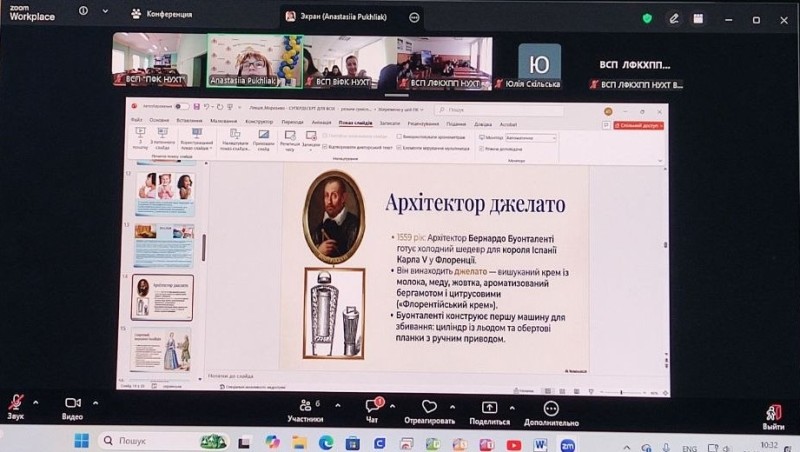Click the Отреагировать heart reaction icon
800x452 pixels.
(430, 406)
